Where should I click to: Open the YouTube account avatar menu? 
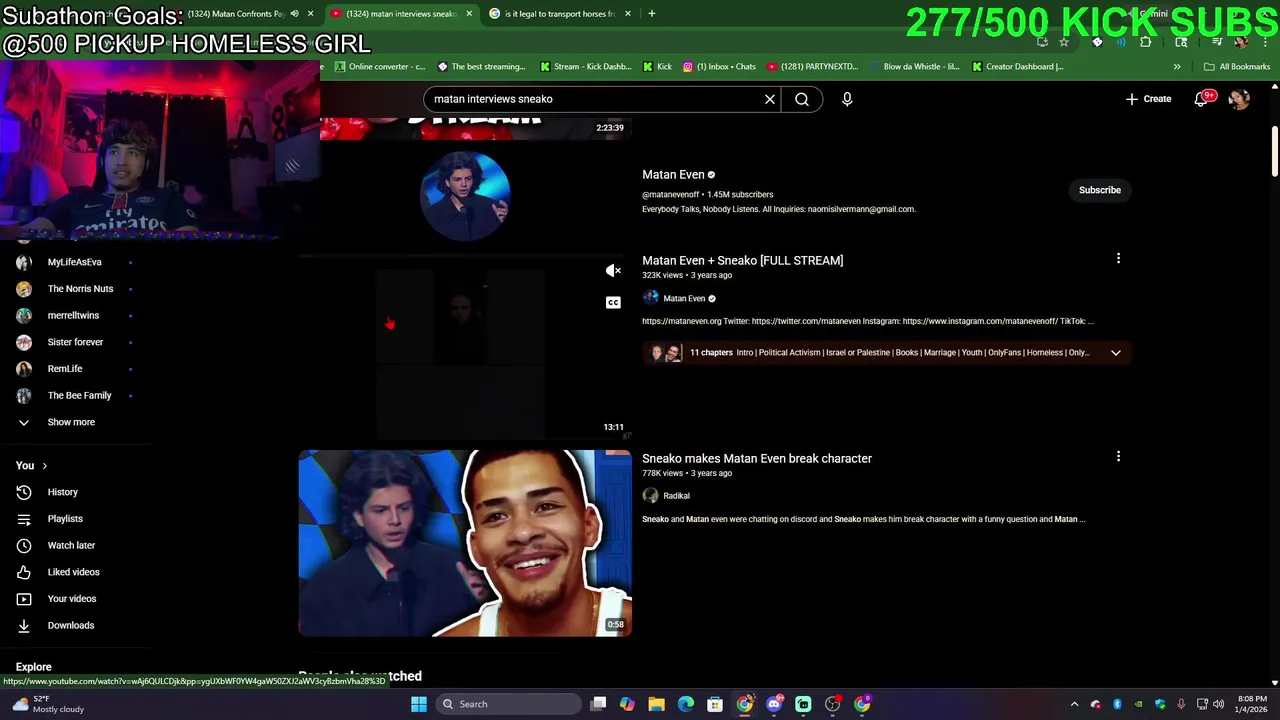click(x=1239, y=99)
